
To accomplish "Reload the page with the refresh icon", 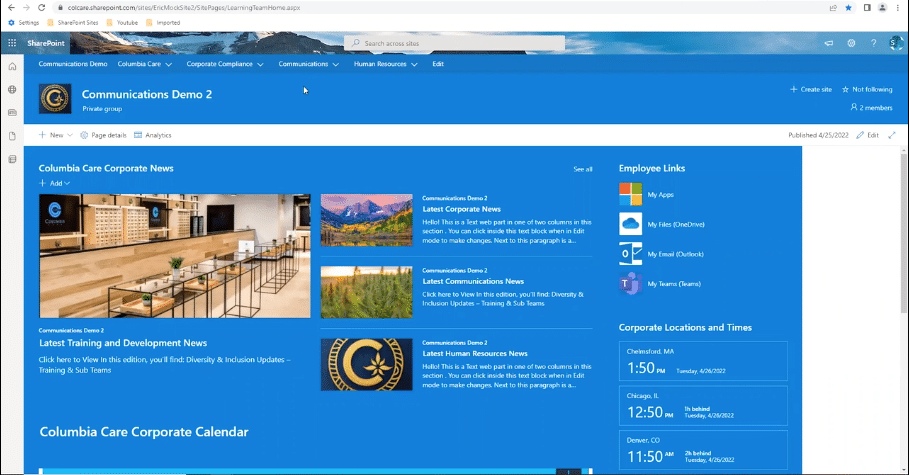I will tap(41, 8).
